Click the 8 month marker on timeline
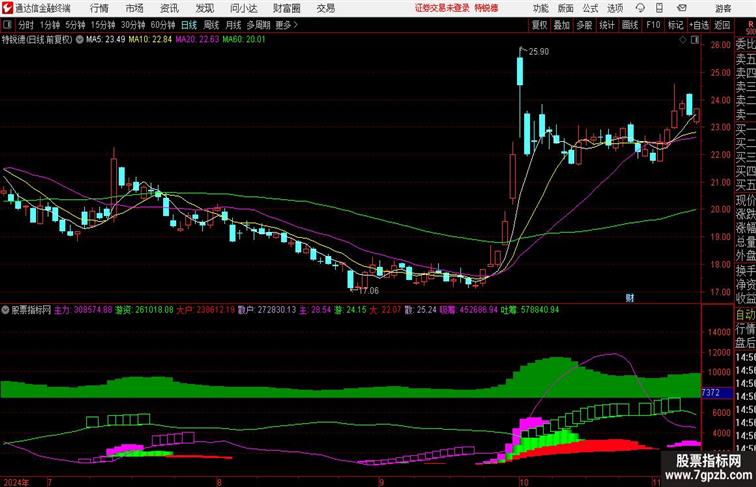Screen dimensions: 756x487 [219, 482]
